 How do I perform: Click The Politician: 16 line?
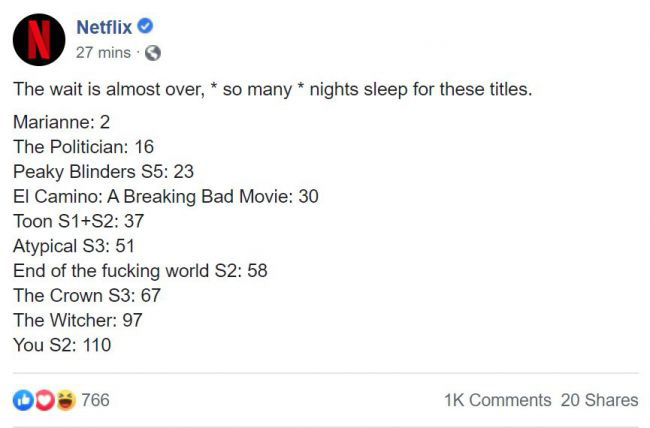(83, 147)
